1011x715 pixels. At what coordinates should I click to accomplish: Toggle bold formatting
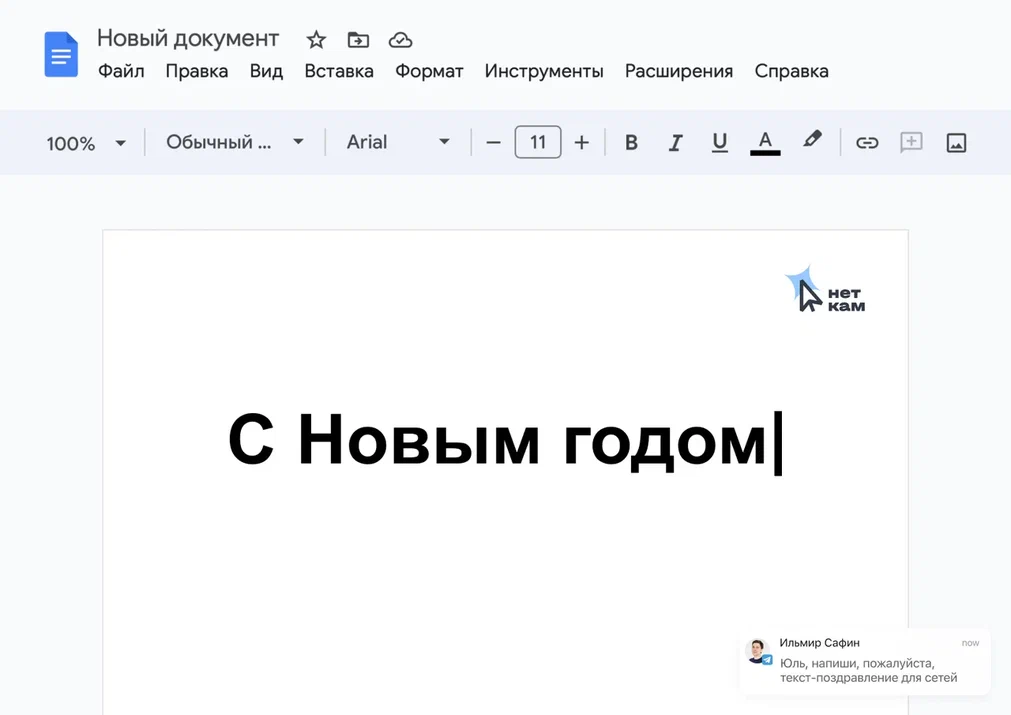[631, 143]
